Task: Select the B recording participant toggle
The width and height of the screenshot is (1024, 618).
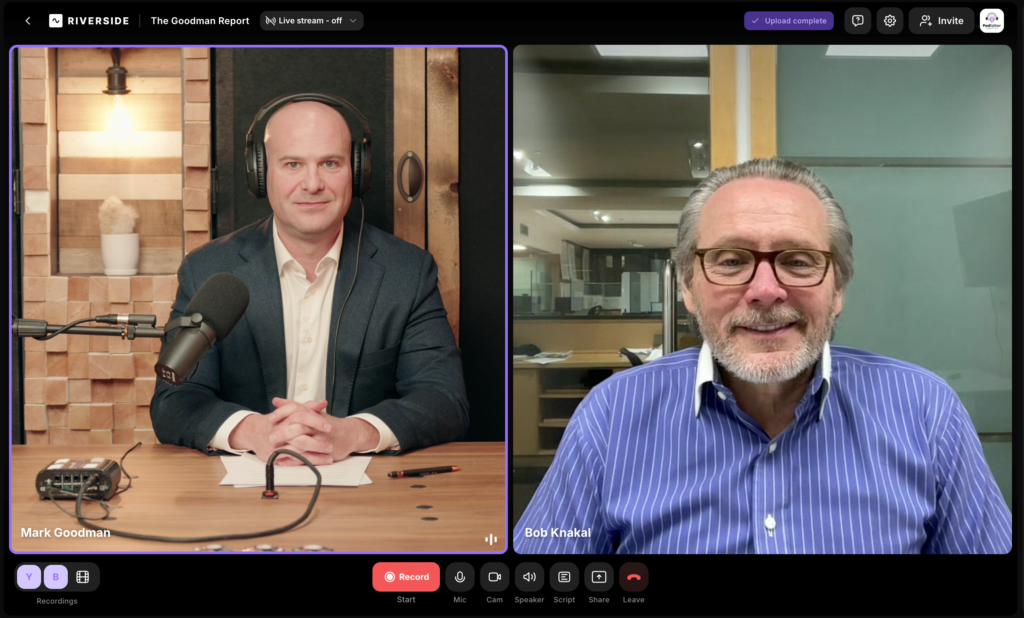Action: tap(55, 576)
